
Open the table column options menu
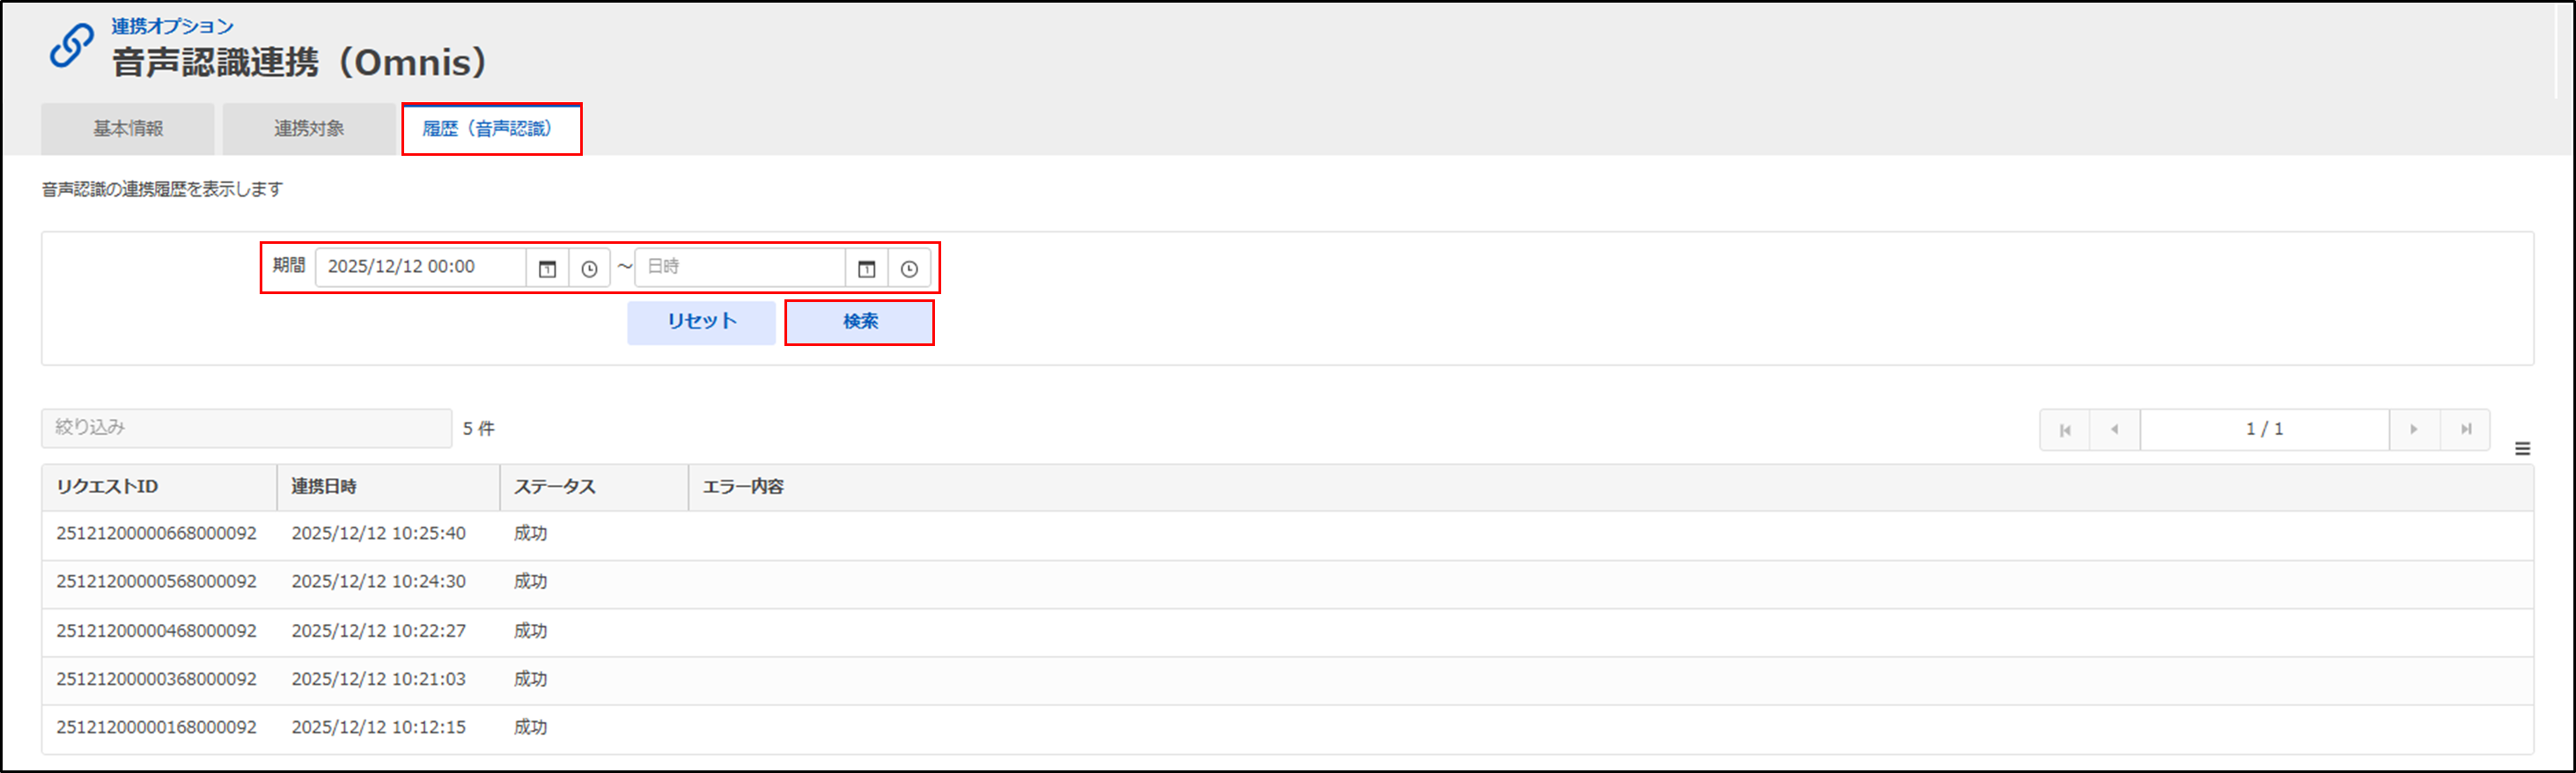click(x=2523, y=449)
